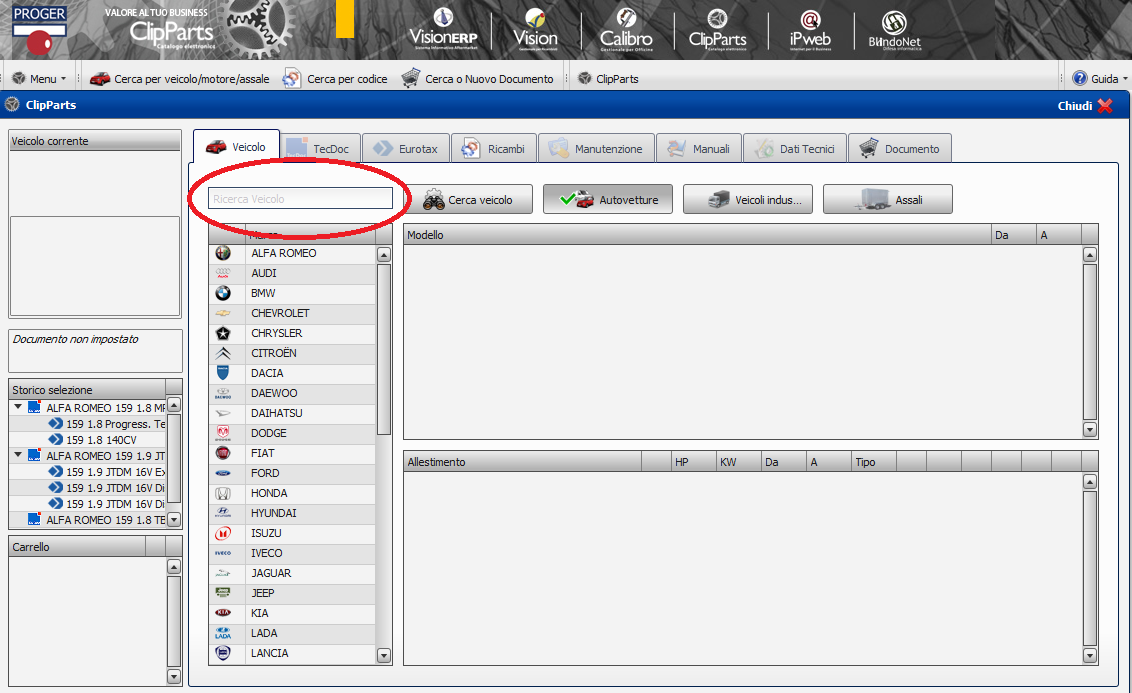Click Cerca per veicolo/motore/assale
Viewport: 1132px width, 693px height.
[180, 79]
